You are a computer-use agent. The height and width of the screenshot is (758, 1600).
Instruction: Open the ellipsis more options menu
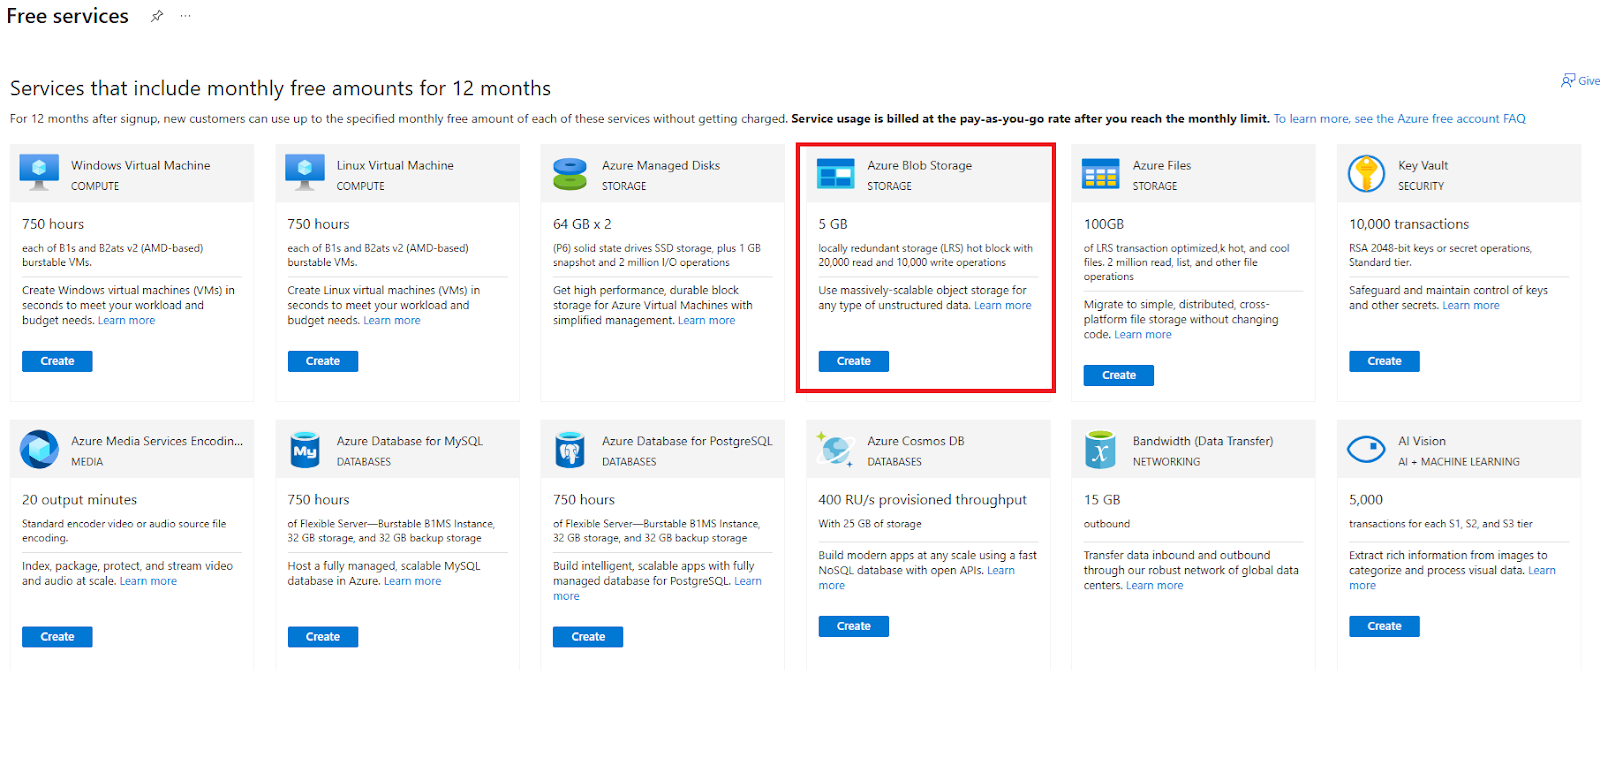185,16
